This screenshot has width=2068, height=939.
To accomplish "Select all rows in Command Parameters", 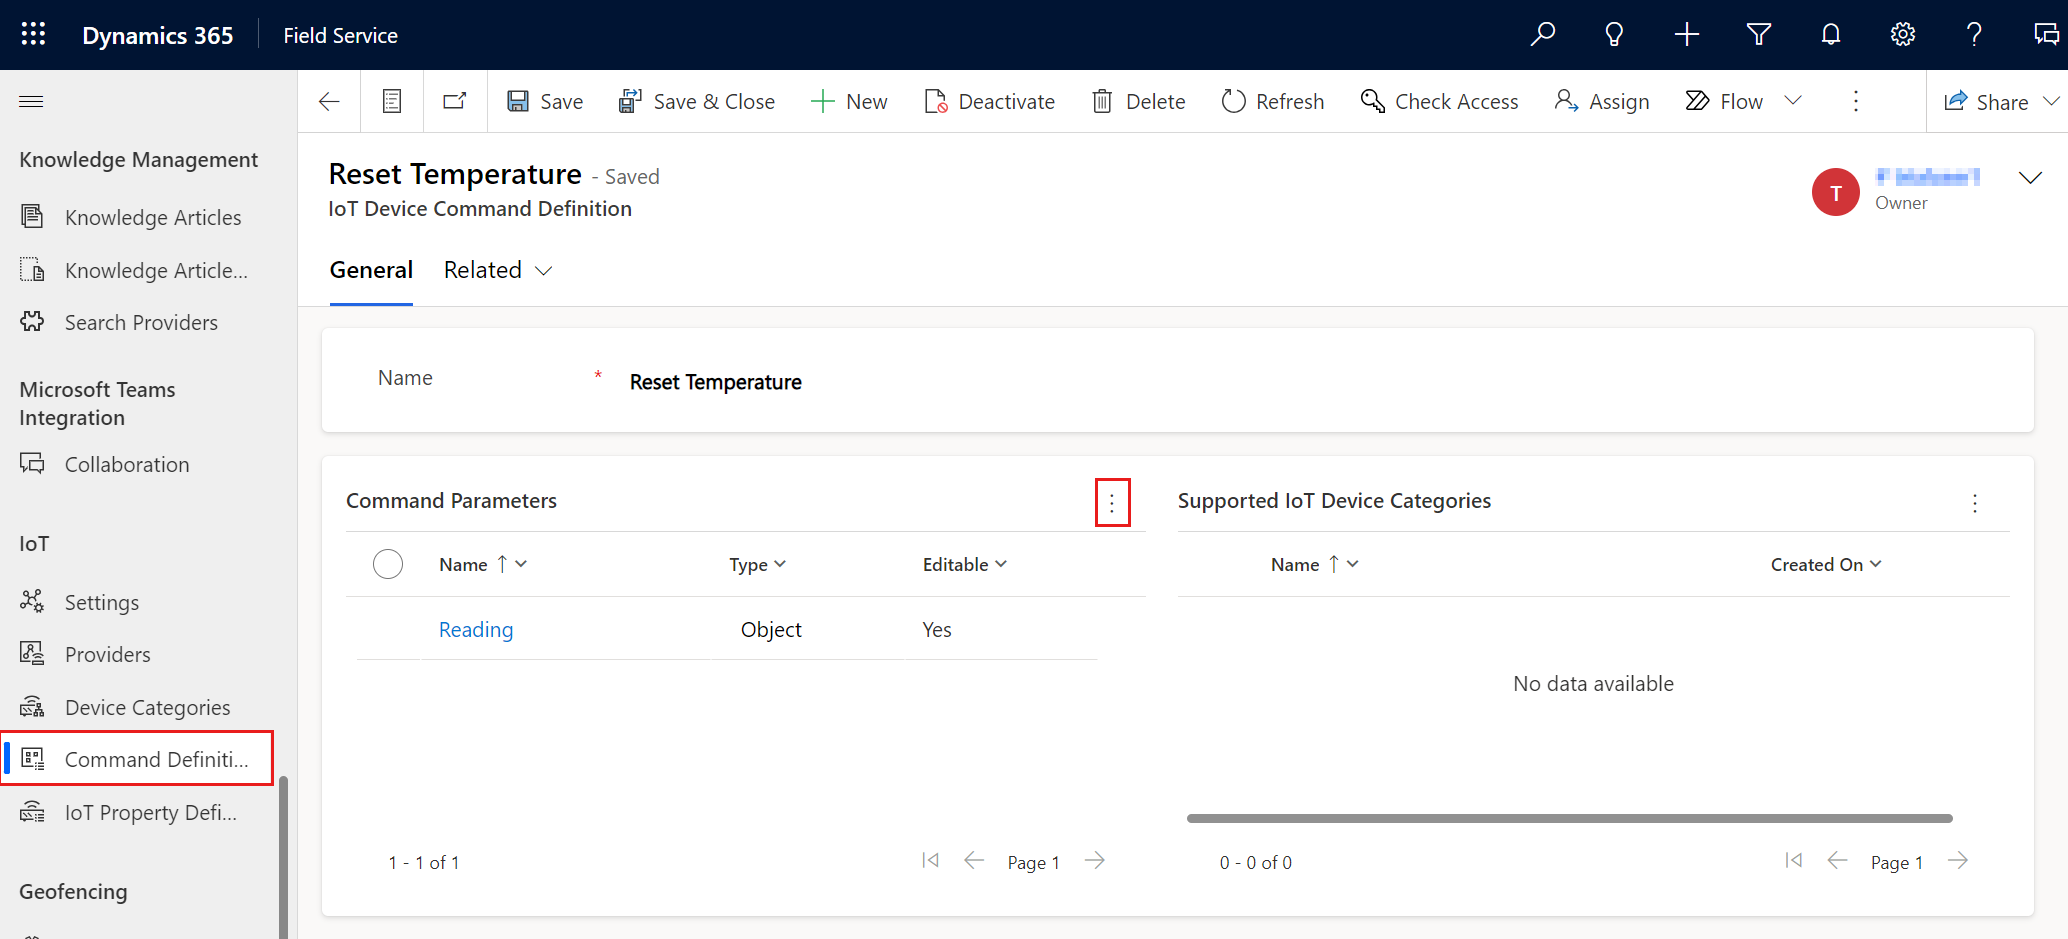I will (x=388, y=564).
